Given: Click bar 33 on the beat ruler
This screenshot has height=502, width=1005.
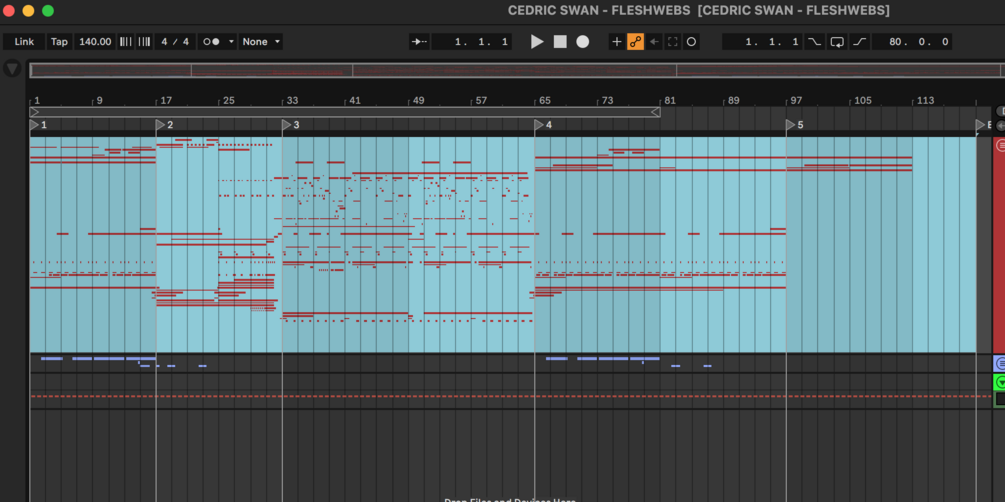Looking at the screenshot, I should point(292,101).
